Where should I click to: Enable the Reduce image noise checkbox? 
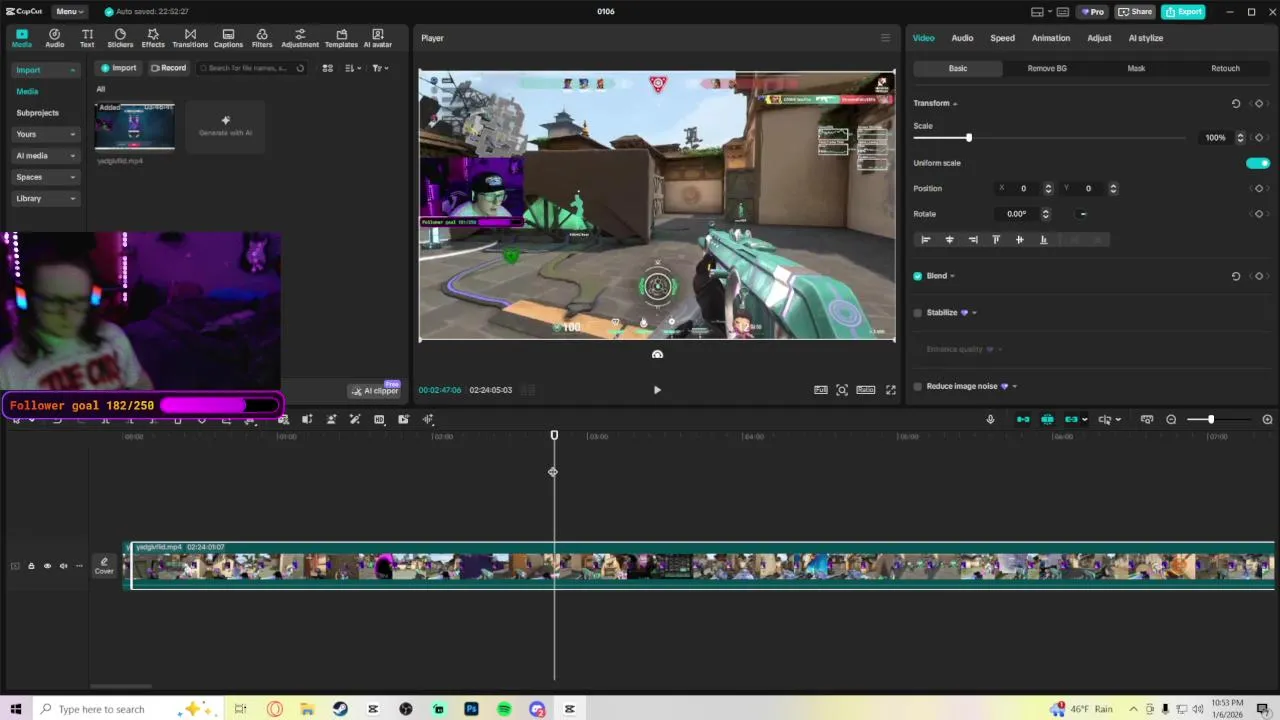918,386
